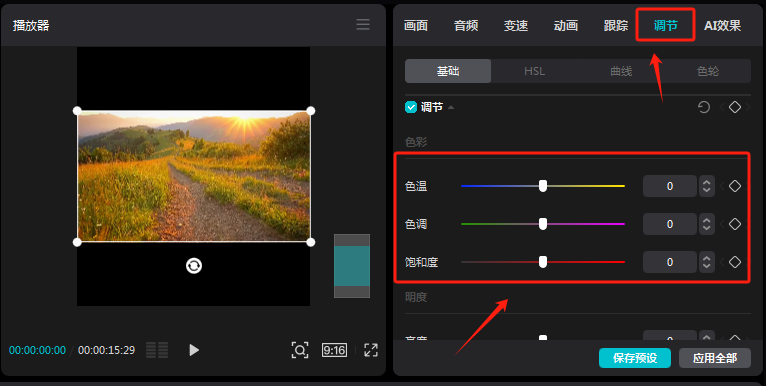Decrease 色调 with the down stepper arrow
This screenshot has width=766, height=386.
pyautogui.click(x=706, y=229)
